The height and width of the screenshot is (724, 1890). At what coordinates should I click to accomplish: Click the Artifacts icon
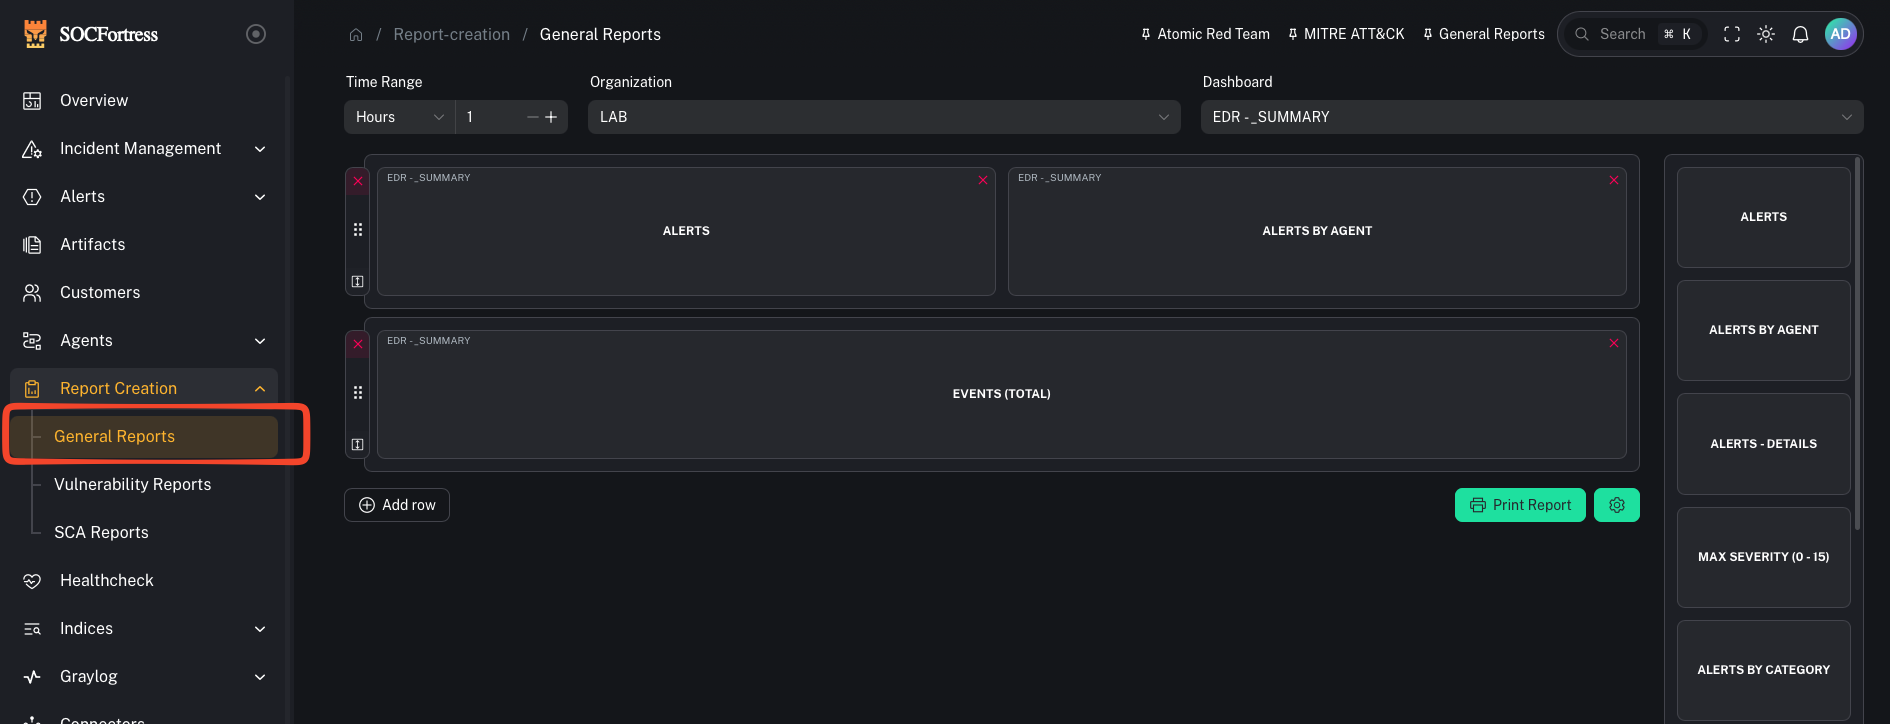coord(32,244)
